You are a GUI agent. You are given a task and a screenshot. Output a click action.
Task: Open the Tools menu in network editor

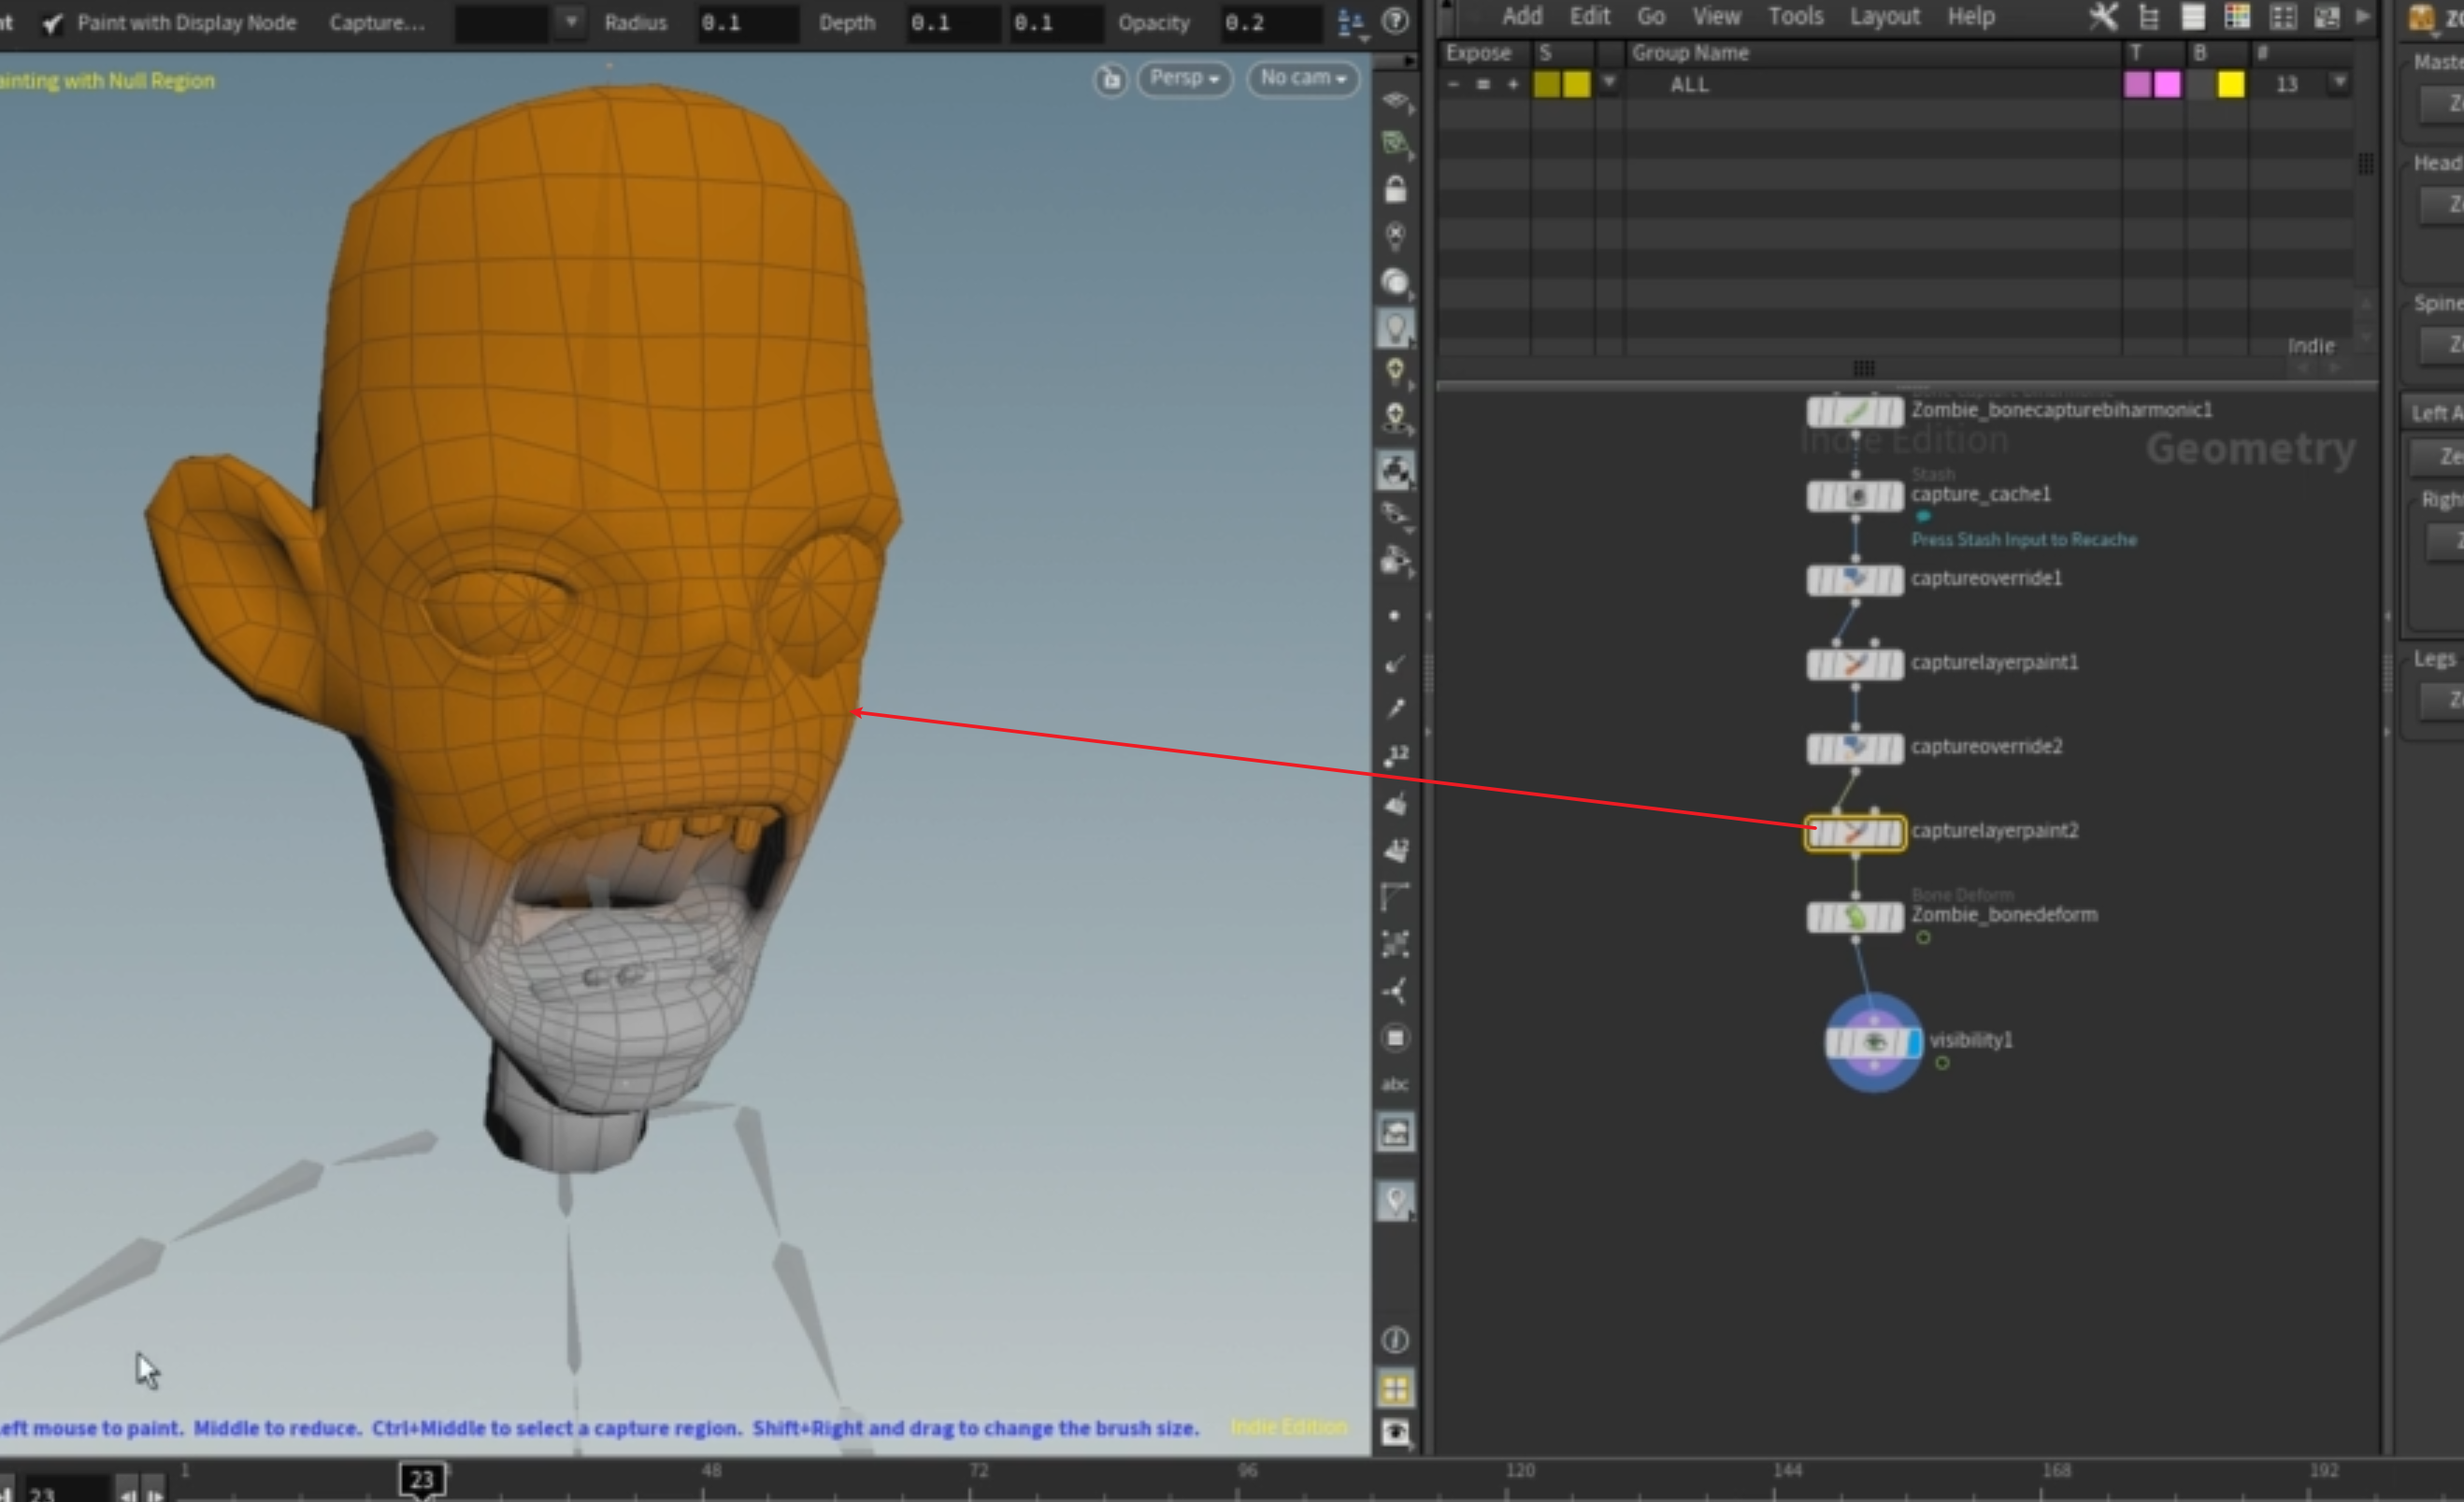pos(1795,17)
